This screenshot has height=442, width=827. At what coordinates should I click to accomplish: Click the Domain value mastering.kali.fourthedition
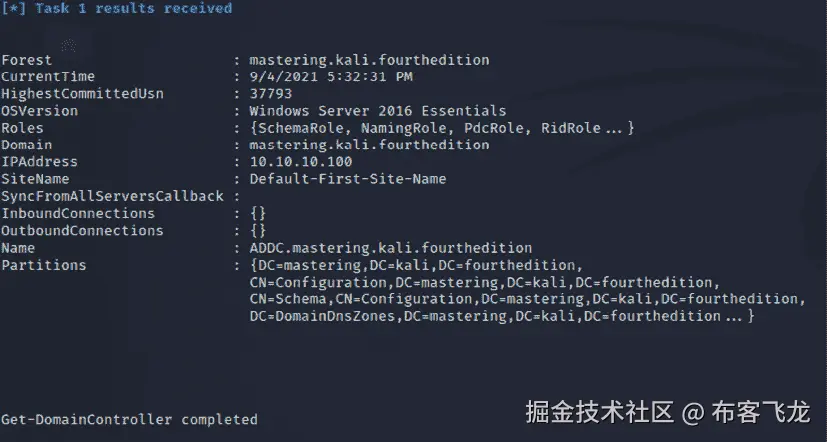(369, 145)
